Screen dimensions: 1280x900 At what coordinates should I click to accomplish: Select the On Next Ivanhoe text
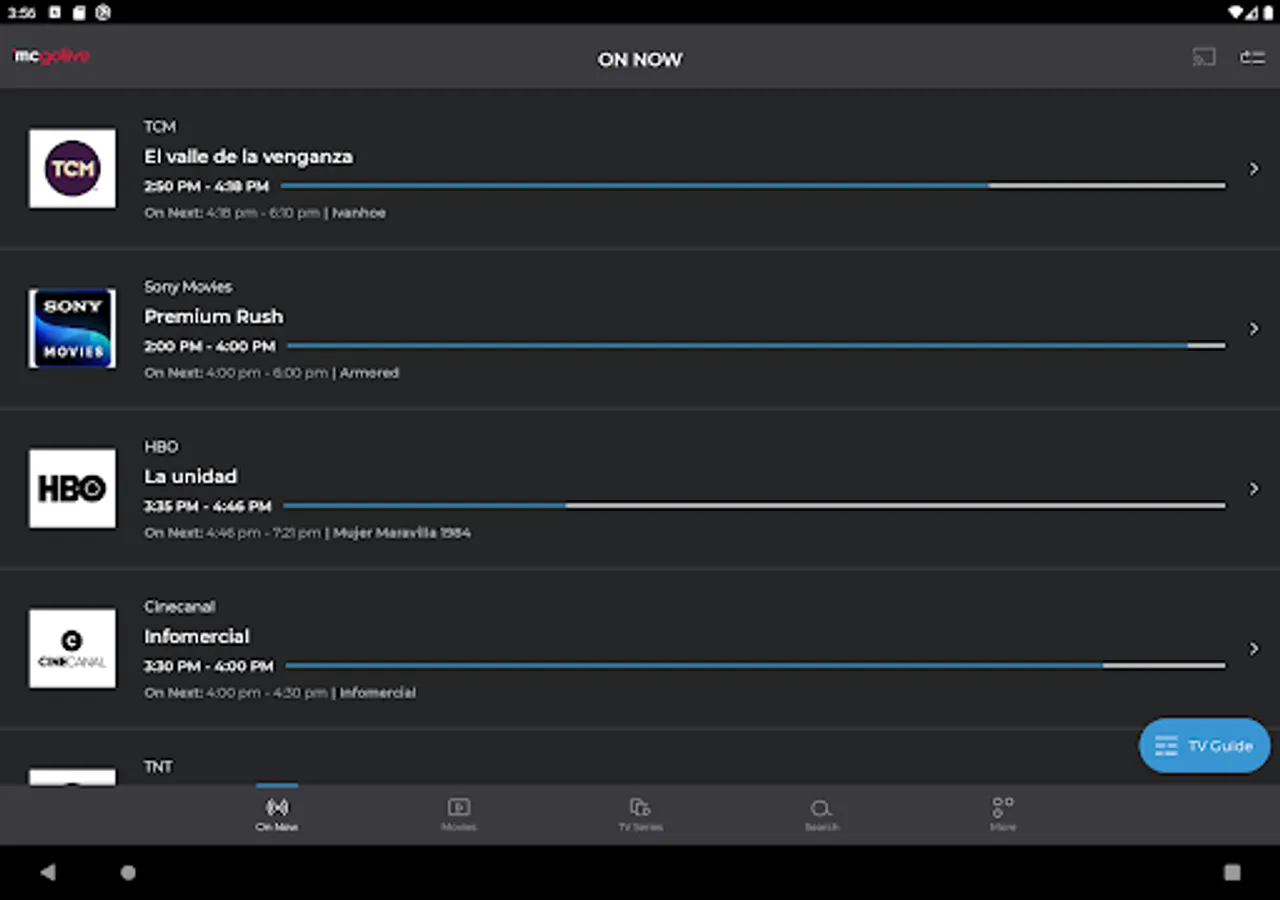point(265,213)
